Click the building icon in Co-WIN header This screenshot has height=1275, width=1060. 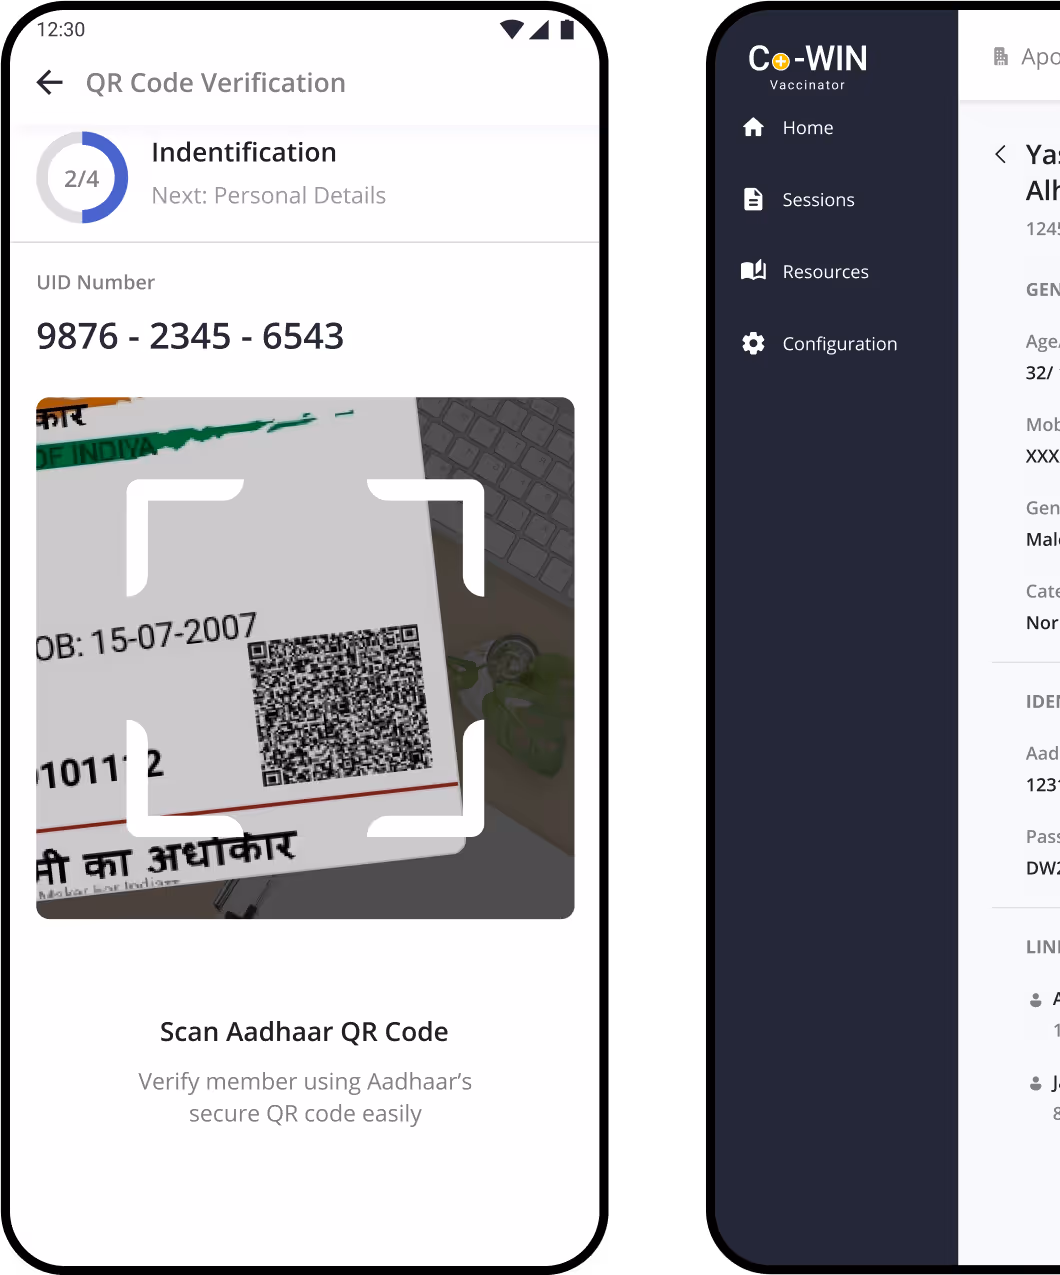pyautogui.click(x=1000, y=56)
